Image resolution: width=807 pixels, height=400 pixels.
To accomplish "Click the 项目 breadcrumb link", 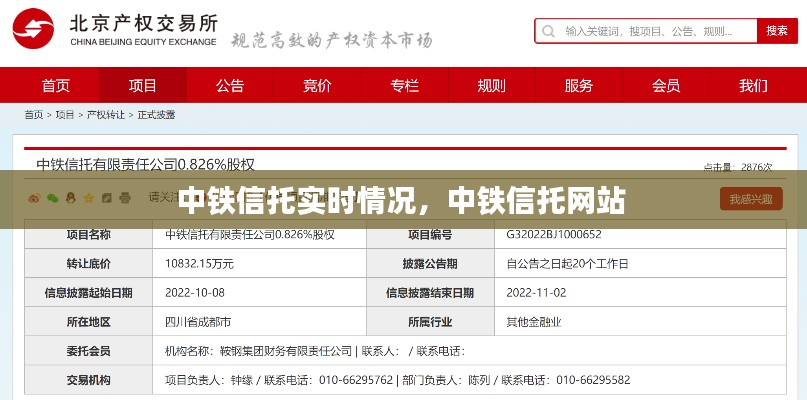I will click(65, 115).
